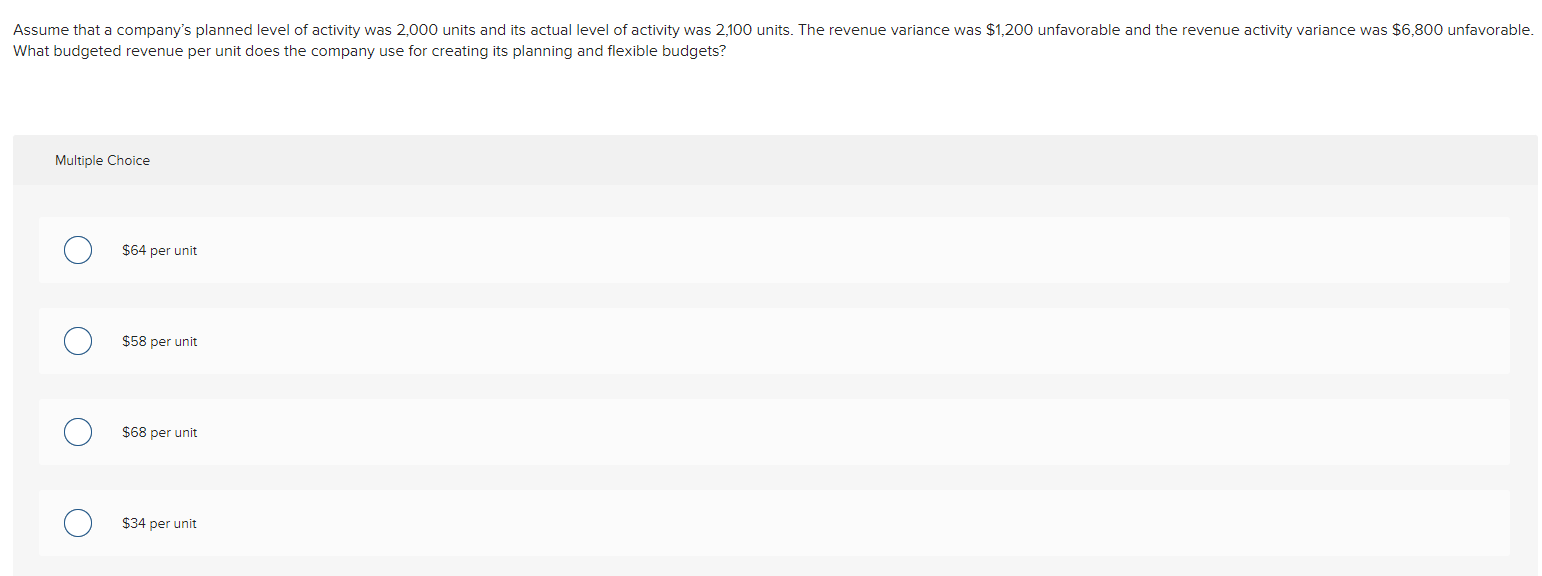Image resolution: width=1542 pixels, height=576 pixels.
Task: Select the $68 per unit radio button
Action: [77, 431]
